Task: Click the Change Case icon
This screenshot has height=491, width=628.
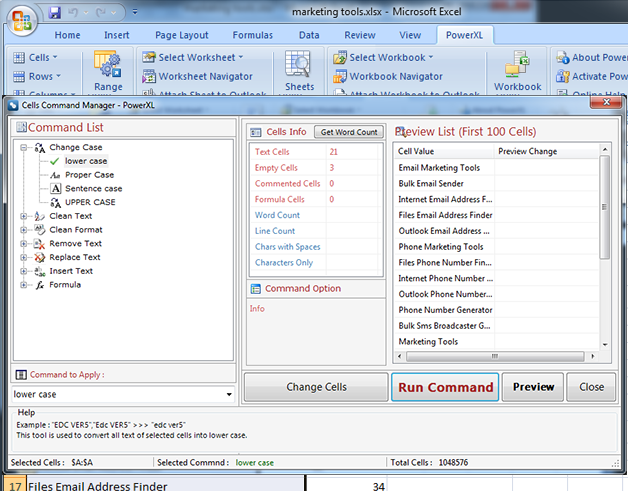Action: point(39,147)
